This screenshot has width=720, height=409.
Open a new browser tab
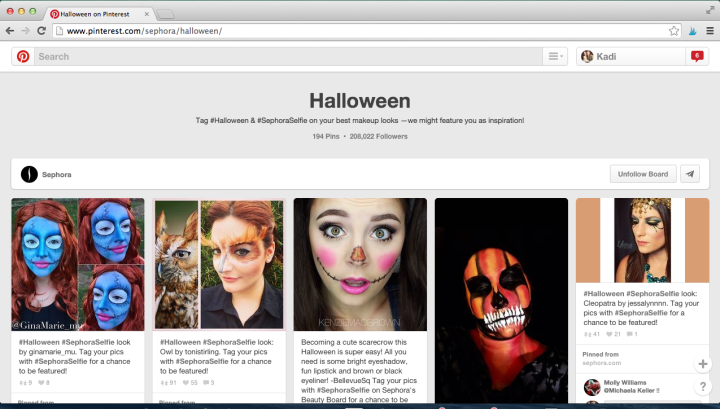[166, 13]
